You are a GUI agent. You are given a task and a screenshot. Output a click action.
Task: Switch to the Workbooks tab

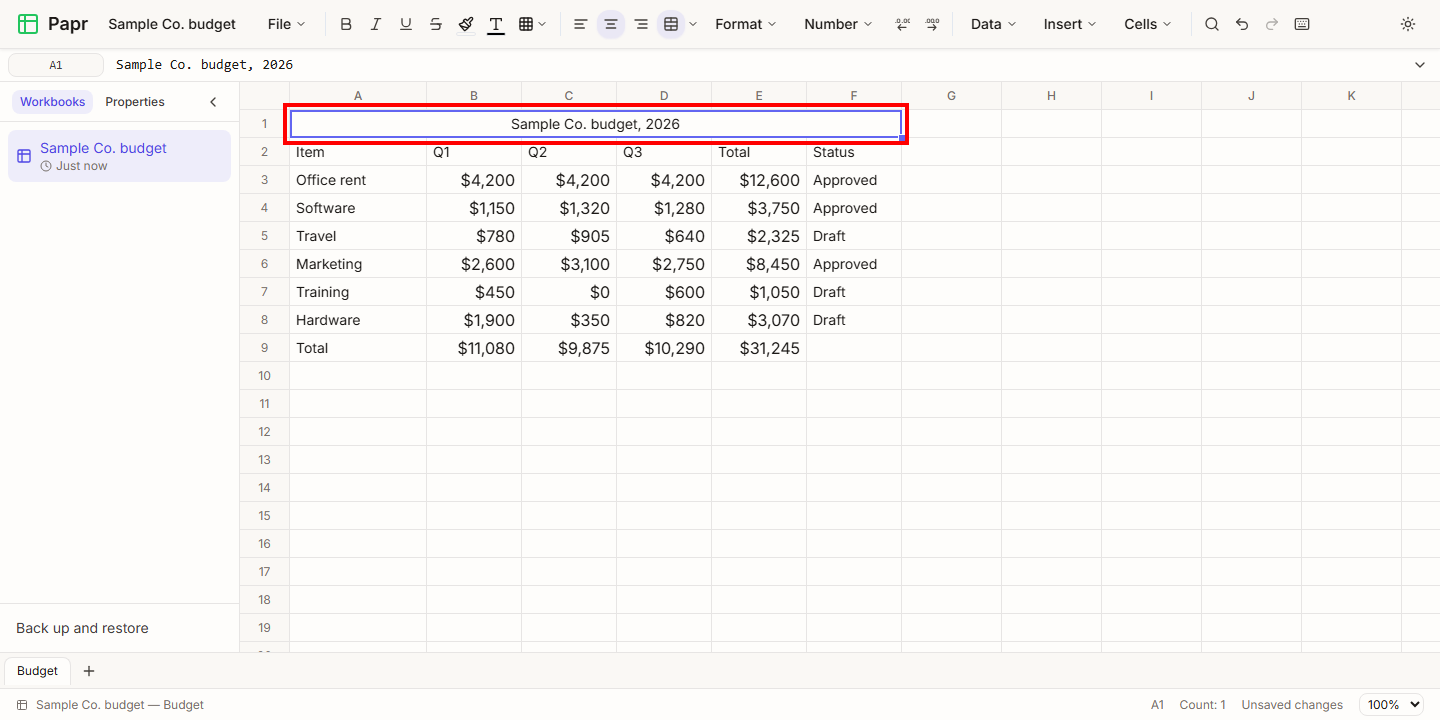click(52, 102)
